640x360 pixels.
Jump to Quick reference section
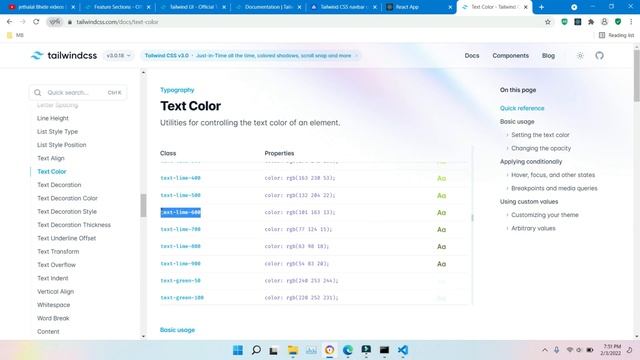[522, 108]
